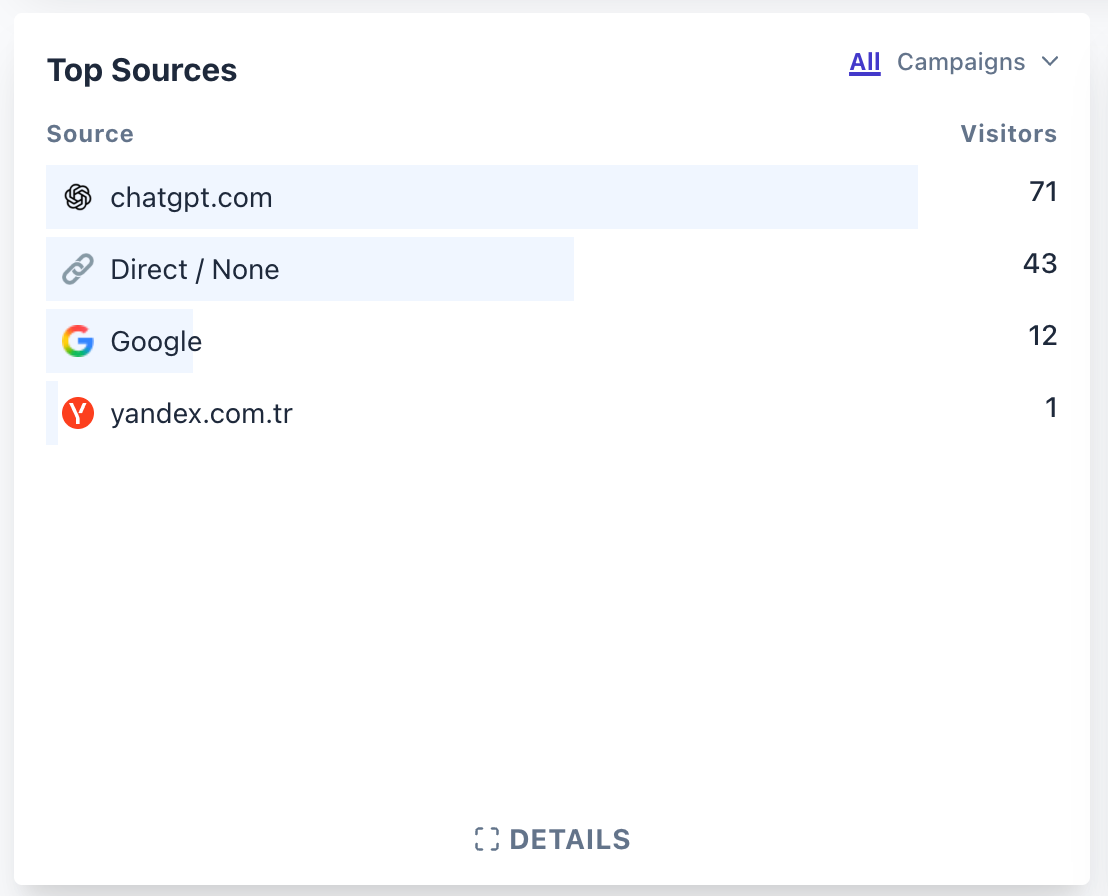Click the Visitors column header
The image size is (1108, 896).
pos(1008,134)
